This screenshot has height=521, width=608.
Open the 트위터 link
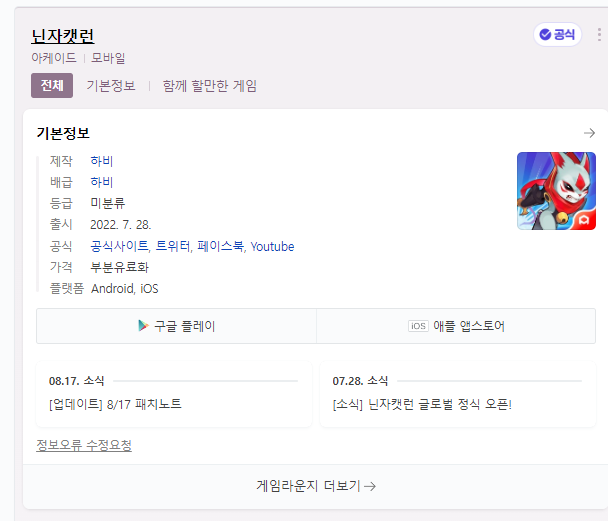pyautogui.click(x=173, y=246)
